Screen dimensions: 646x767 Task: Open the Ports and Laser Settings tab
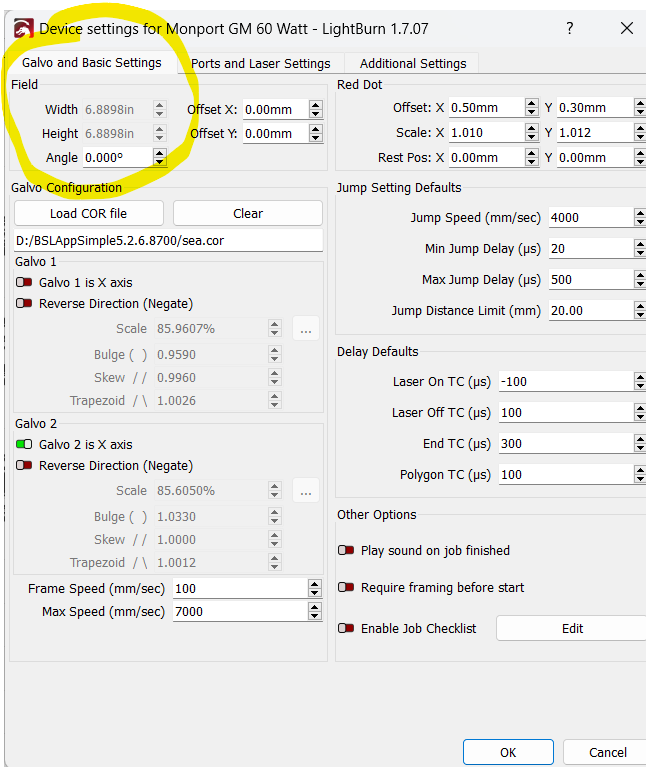(x=261, y=64)
